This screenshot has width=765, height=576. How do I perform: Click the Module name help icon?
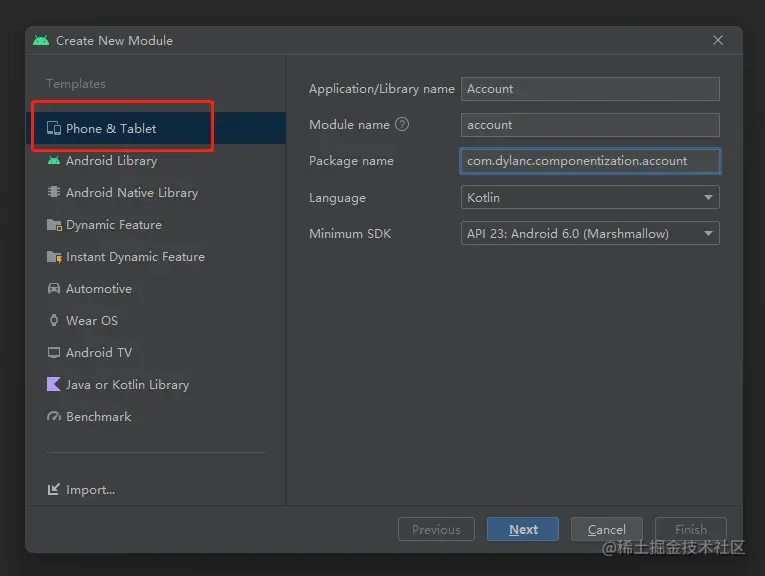coord(402,125)
